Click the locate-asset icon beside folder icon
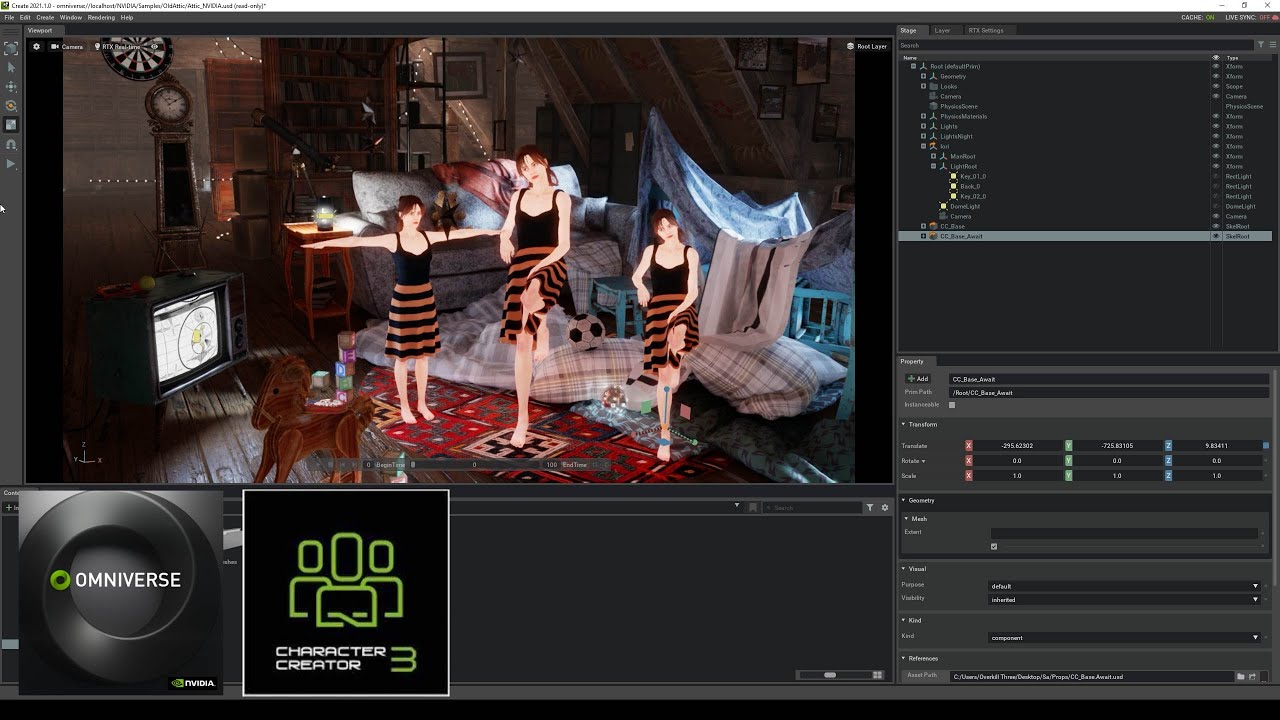The image size is (1280, 720). tap(1252, 677)
